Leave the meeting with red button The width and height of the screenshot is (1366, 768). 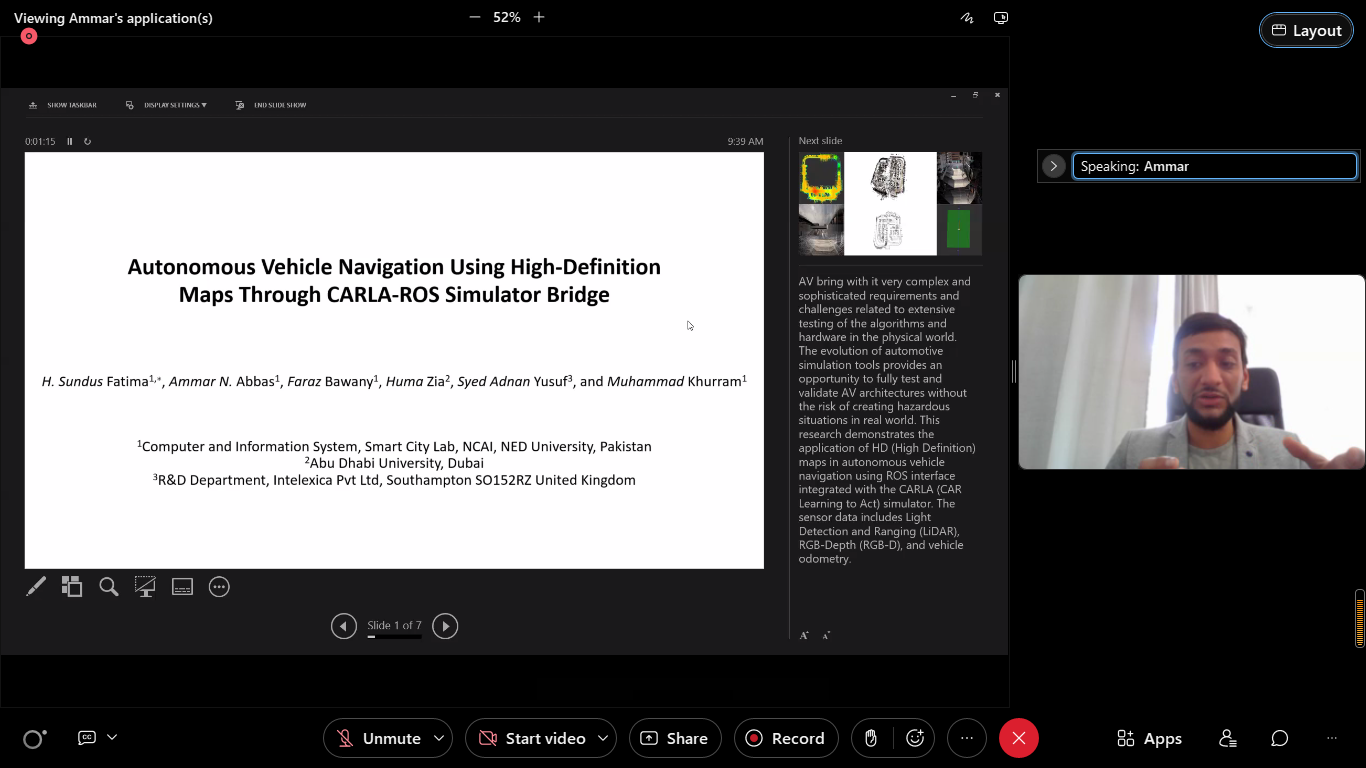(1019, 738)
